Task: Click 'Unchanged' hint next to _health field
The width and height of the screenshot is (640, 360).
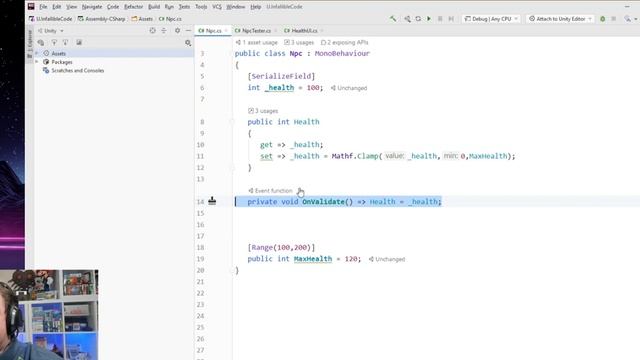Action: coord(349,88)
